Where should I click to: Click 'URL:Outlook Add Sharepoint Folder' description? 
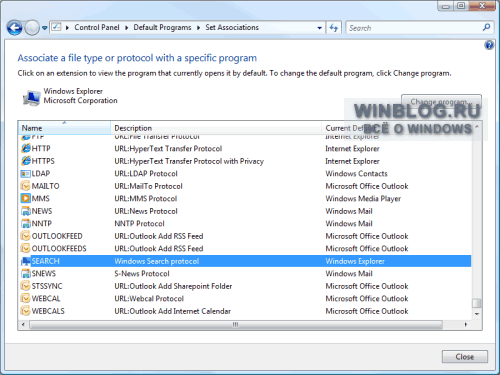(x=173, y=286)
